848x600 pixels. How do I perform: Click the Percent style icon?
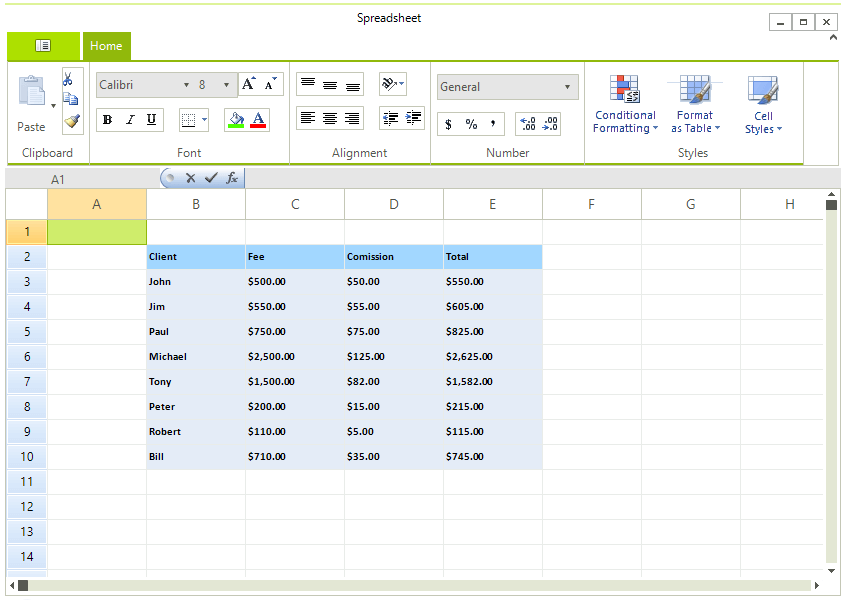tap(469, 124)
